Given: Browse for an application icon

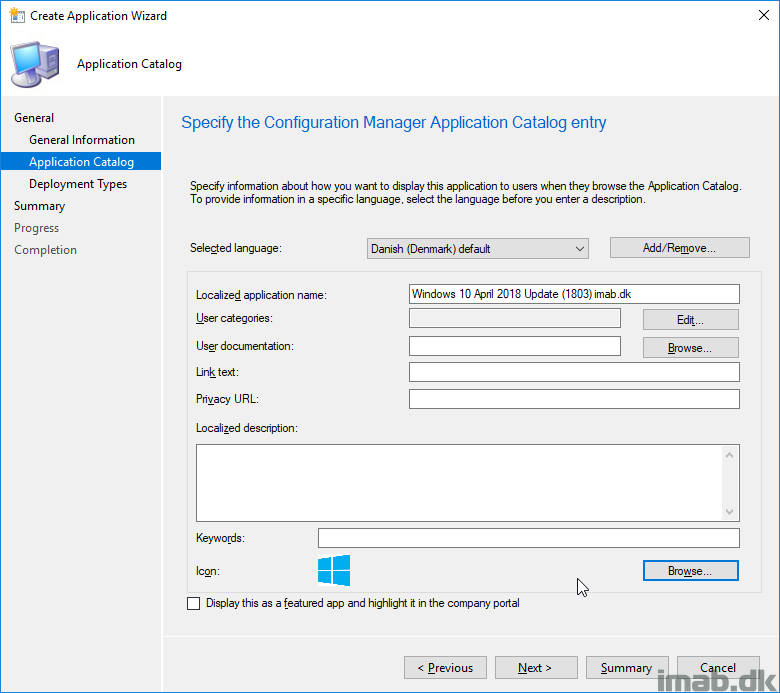Looking at the screenshot, I should point(690,571).
